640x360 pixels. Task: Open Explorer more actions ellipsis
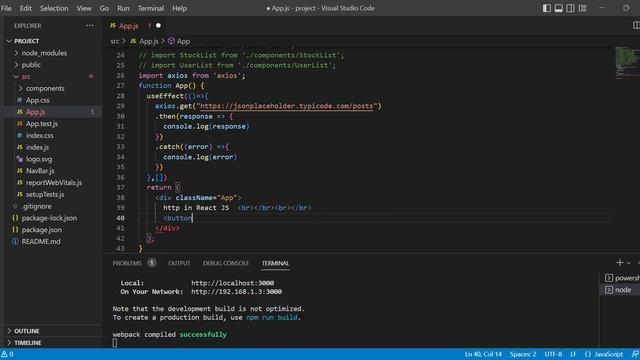tap(90, 26)
